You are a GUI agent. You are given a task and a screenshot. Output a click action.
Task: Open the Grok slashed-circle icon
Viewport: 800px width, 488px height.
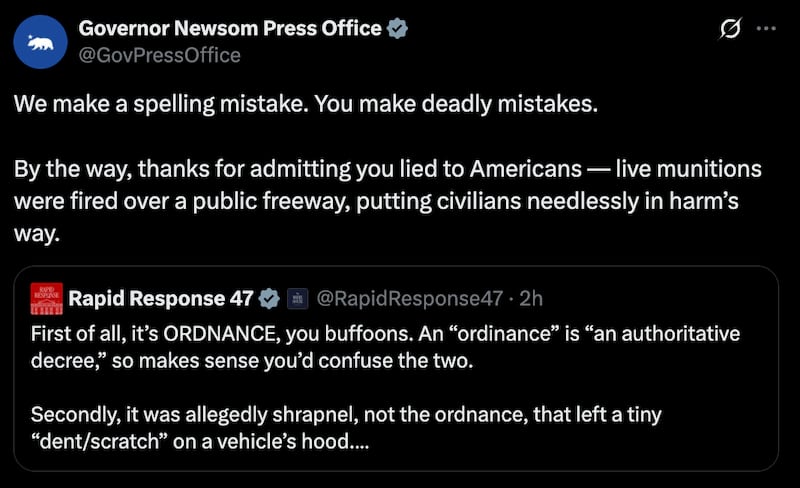pos(731,29)
